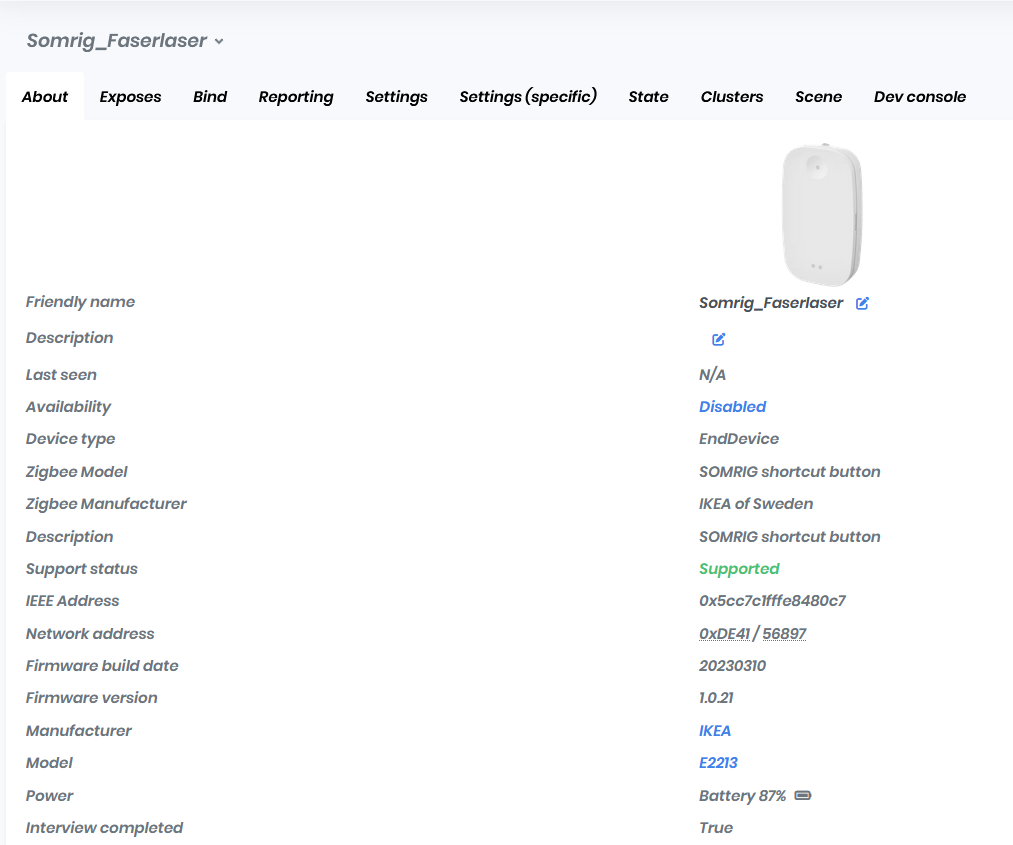Open the IKEA manufacturer link
1013x845 pixels.
point(715,730)
